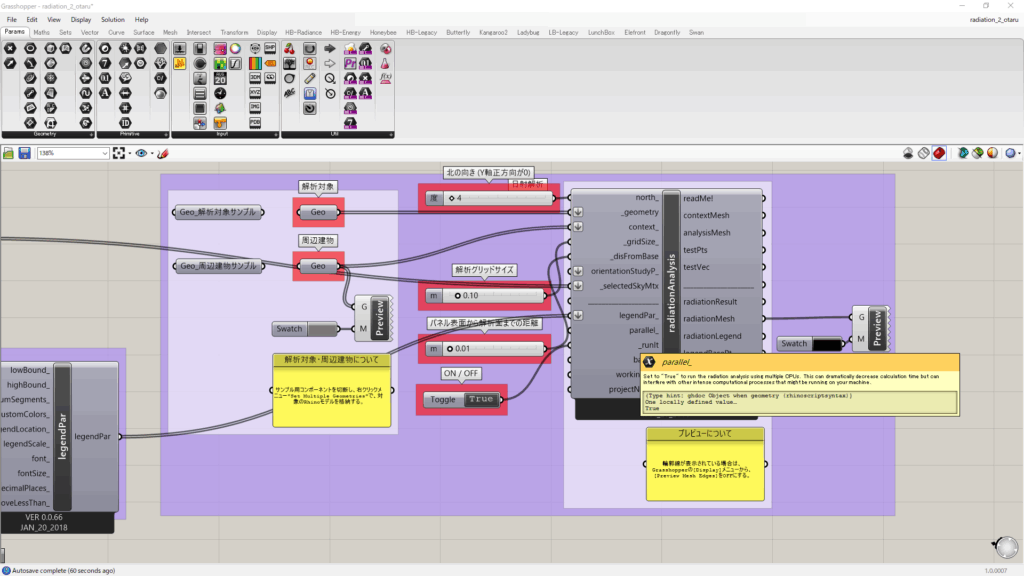Open the 138% zoom level dropdown
1024x576 pixels.
coord(104,153)
